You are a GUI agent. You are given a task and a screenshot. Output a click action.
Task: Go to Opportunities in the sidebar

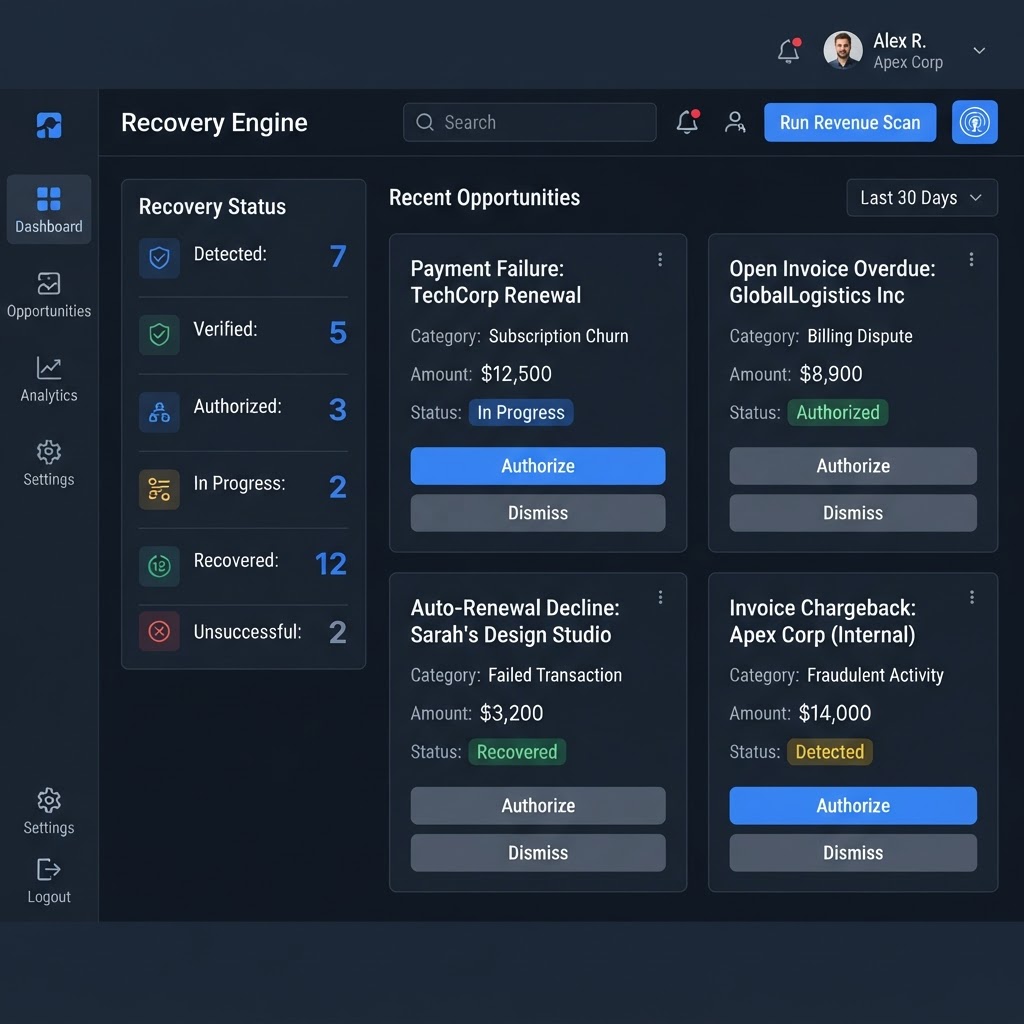pos(49,295)
